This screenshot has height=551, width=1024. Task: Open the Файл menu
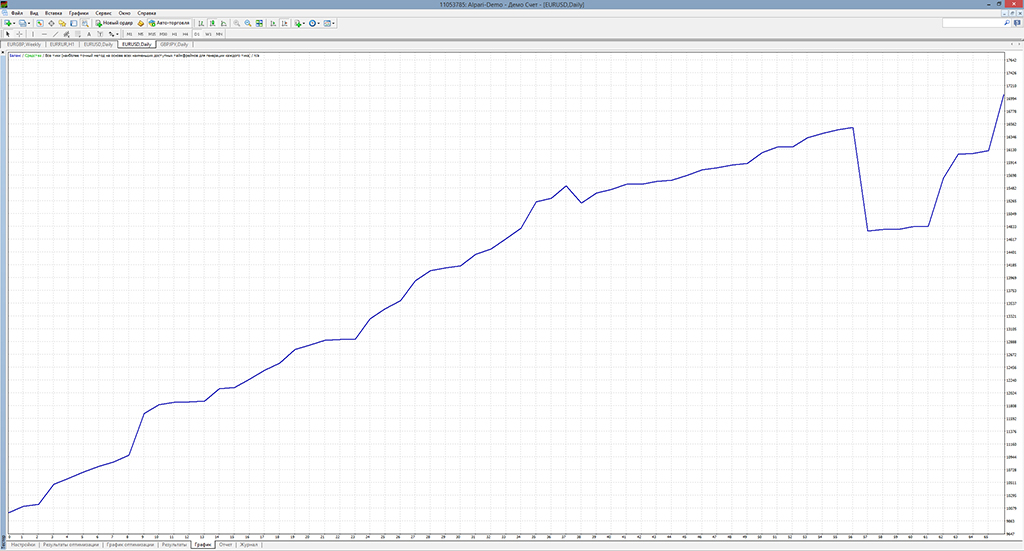point(16,13)
